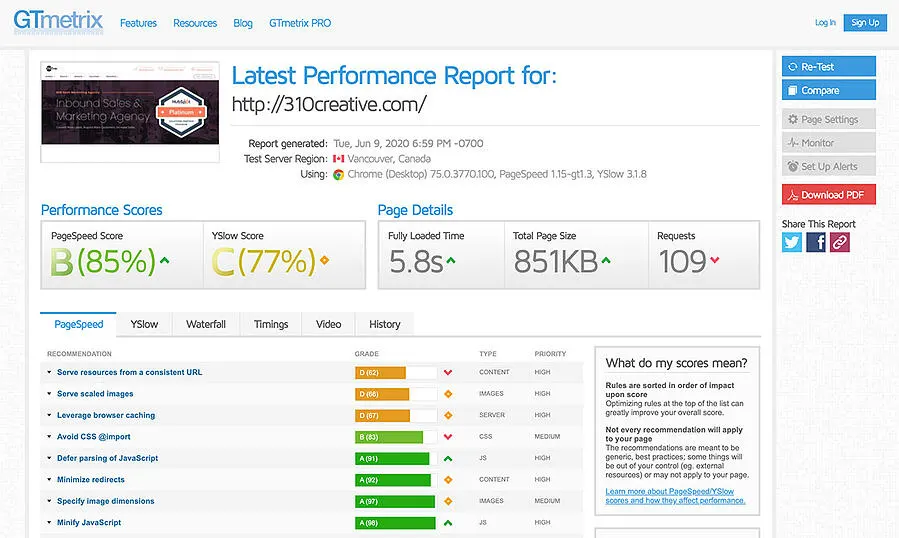Copy report link via chain icon

click(839, 242)
